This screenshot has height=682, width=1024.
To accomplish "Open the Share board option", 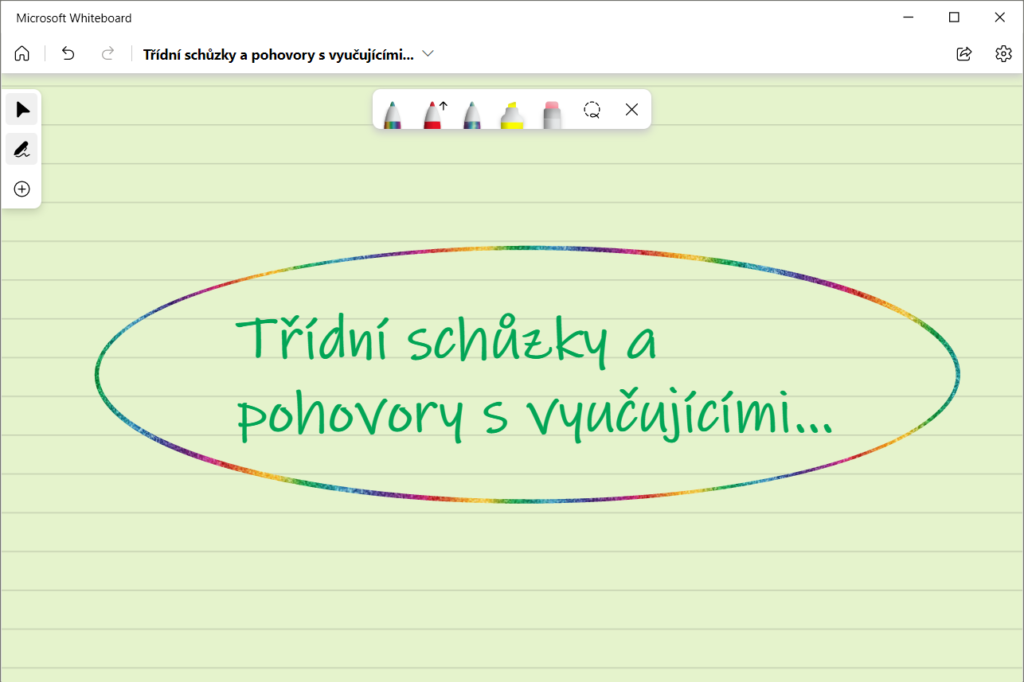I will tap(964, 54).
